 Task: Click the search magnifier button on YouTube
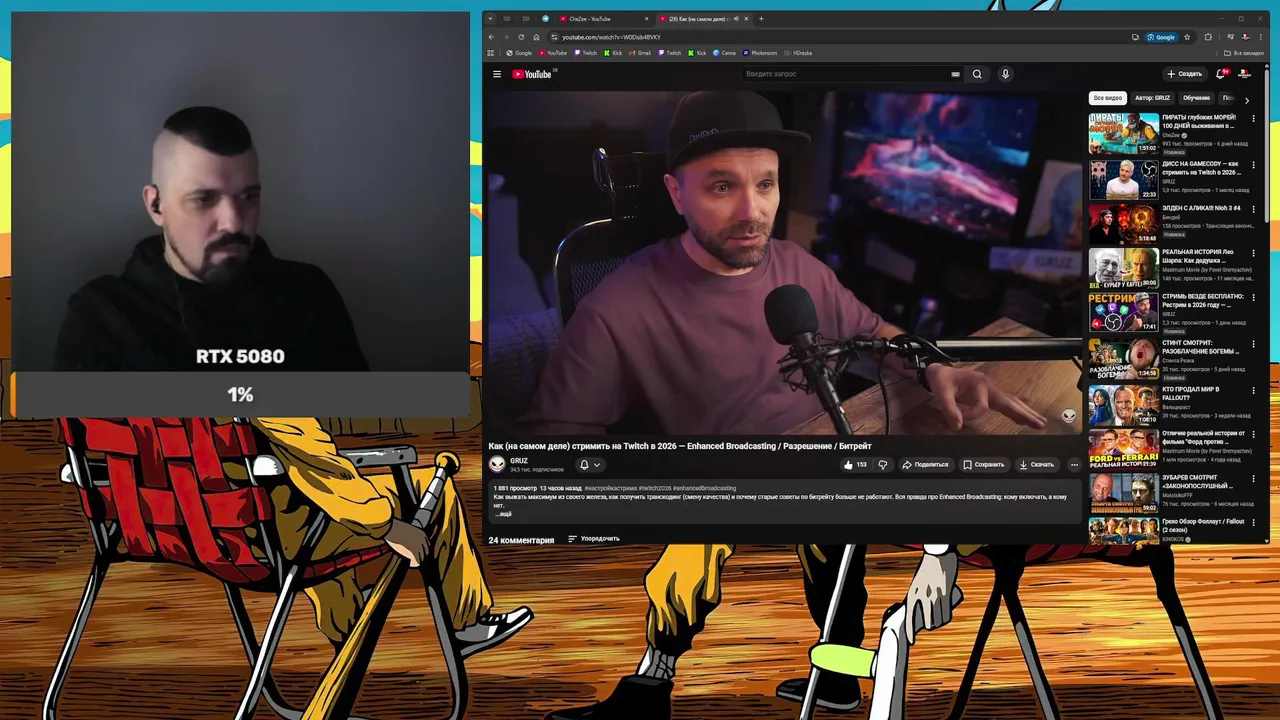[x=977, y=74]
